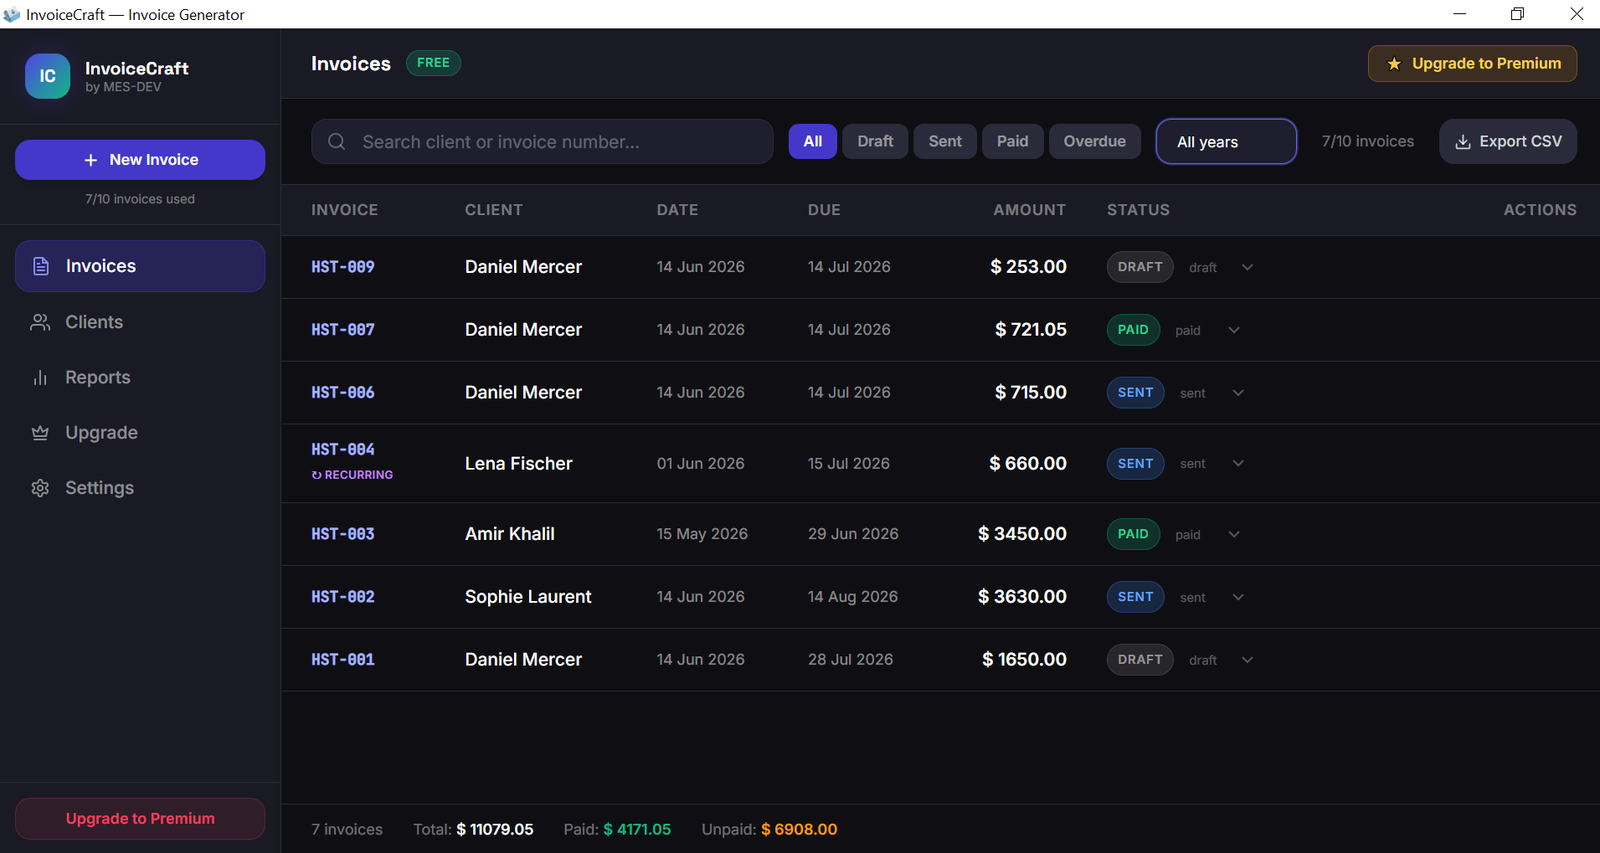The height and width of the screenshot is (853, 1600).
Task: Open invoice HST-007 link
Action: [343, 330]
